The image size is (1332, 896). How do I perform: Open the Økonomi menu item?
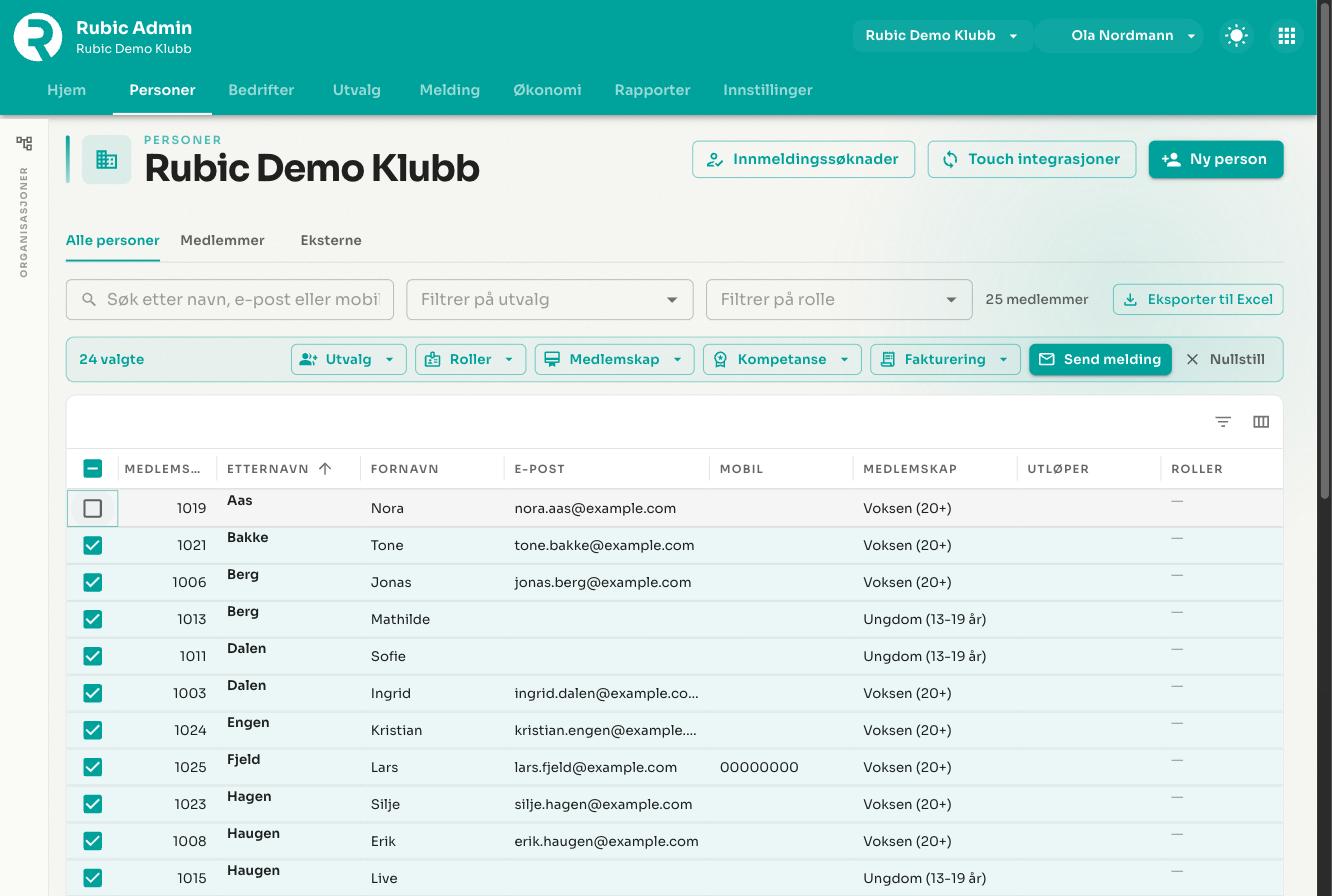click(547, 90)
